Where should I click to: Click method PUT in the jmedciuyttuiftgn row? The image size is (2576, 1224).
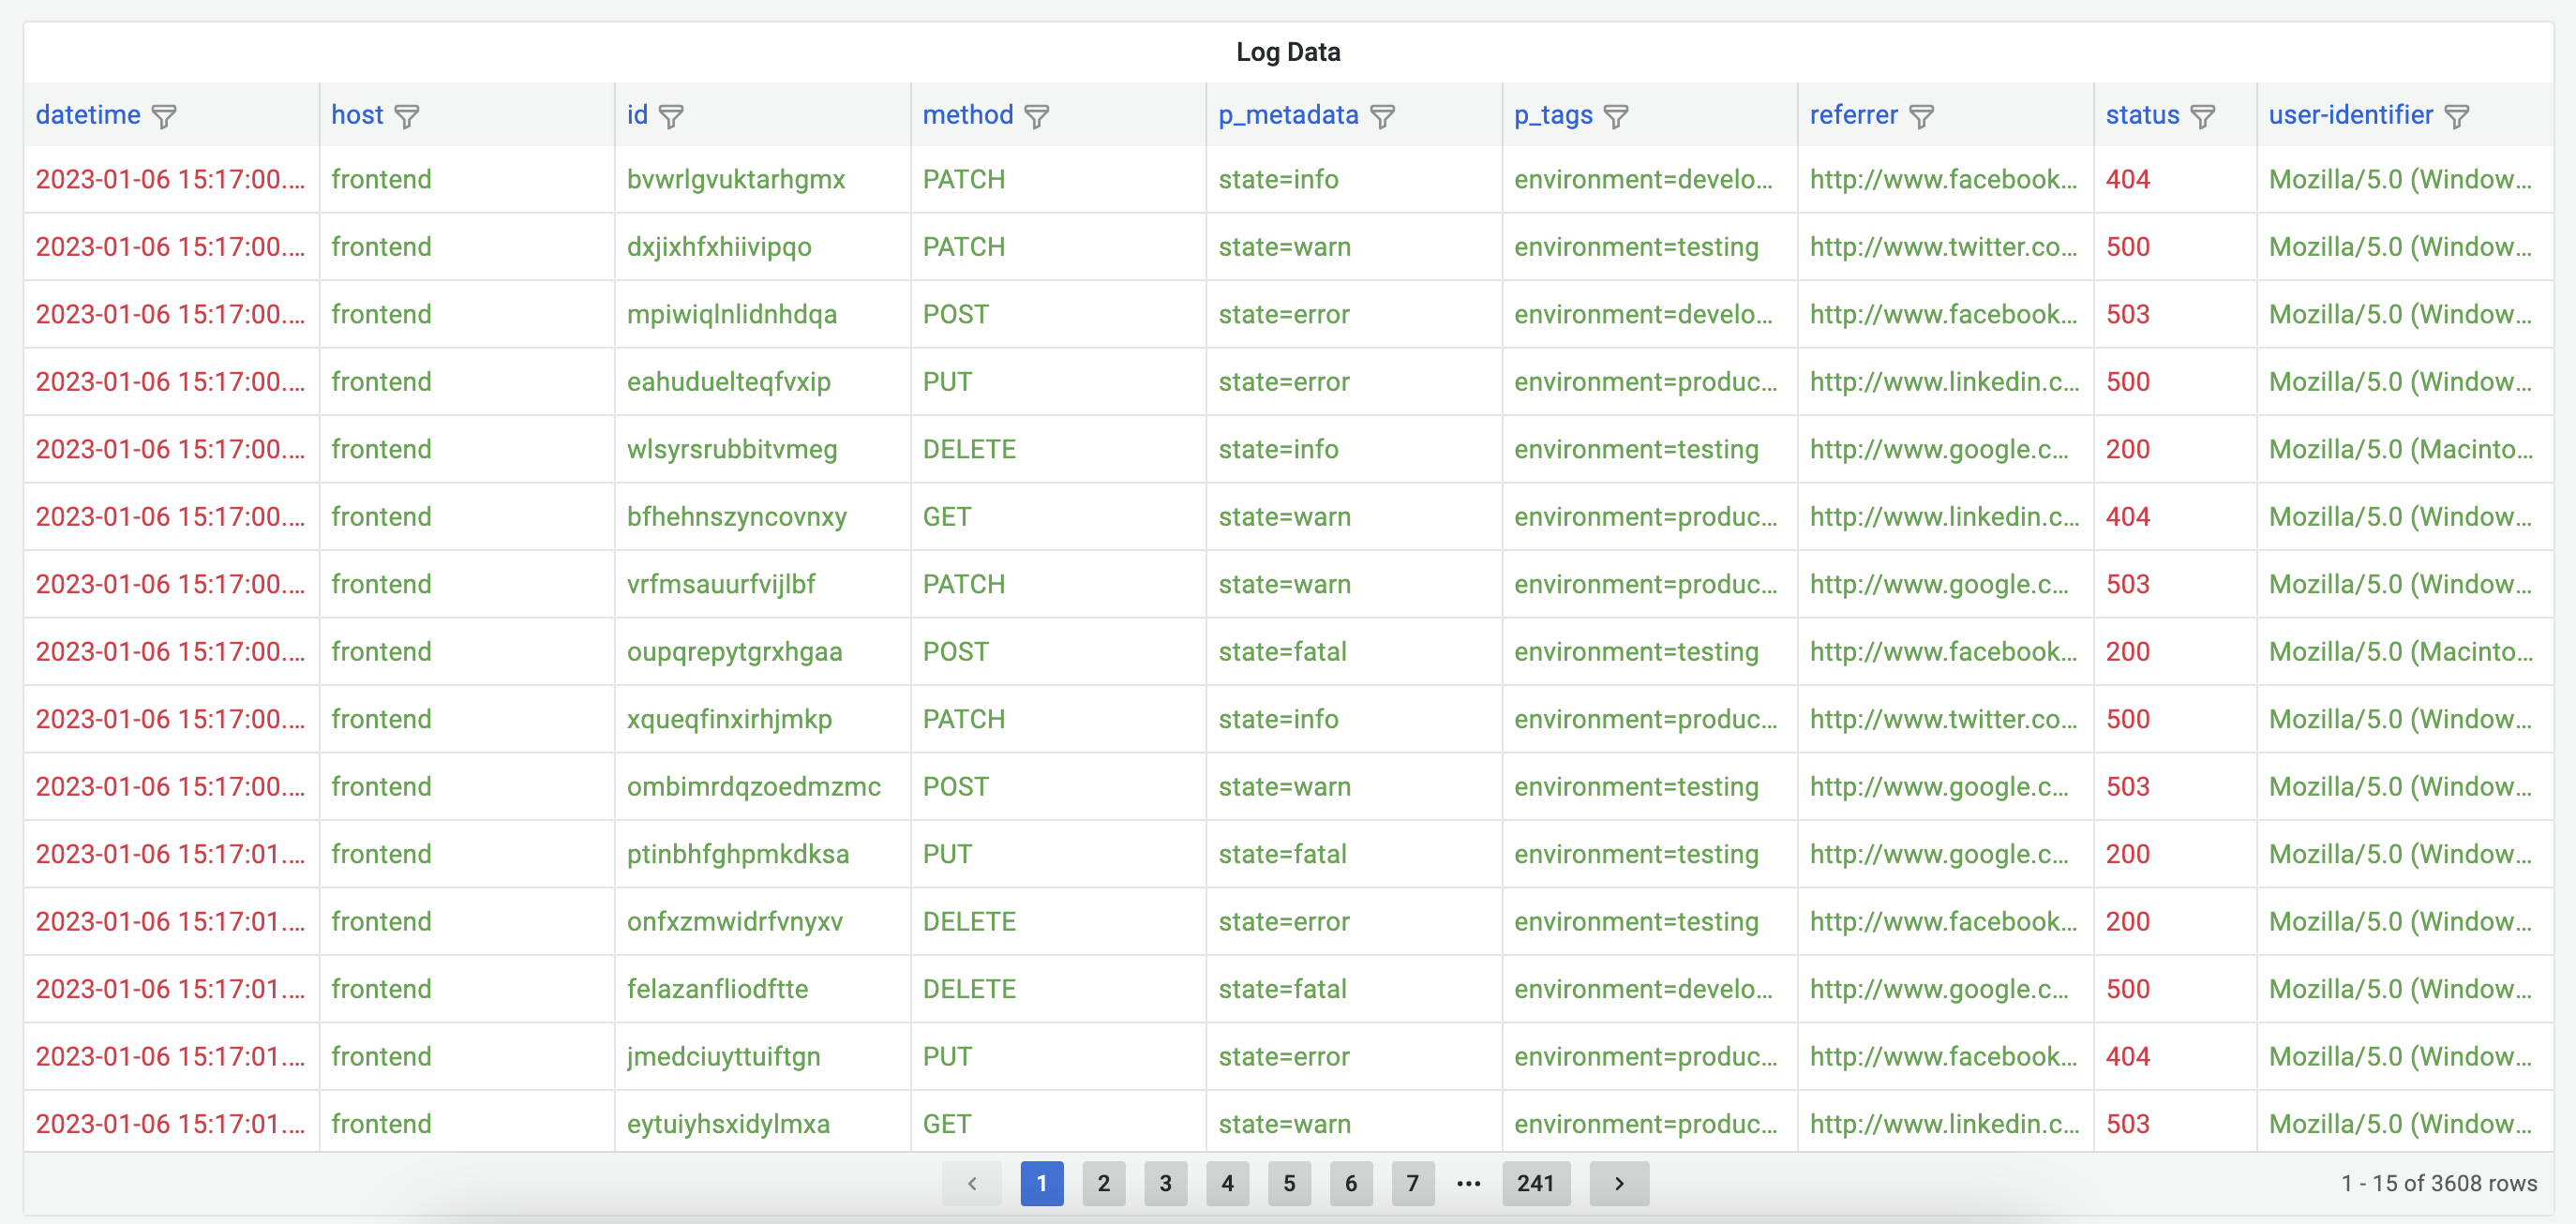tap(947, 1057)
